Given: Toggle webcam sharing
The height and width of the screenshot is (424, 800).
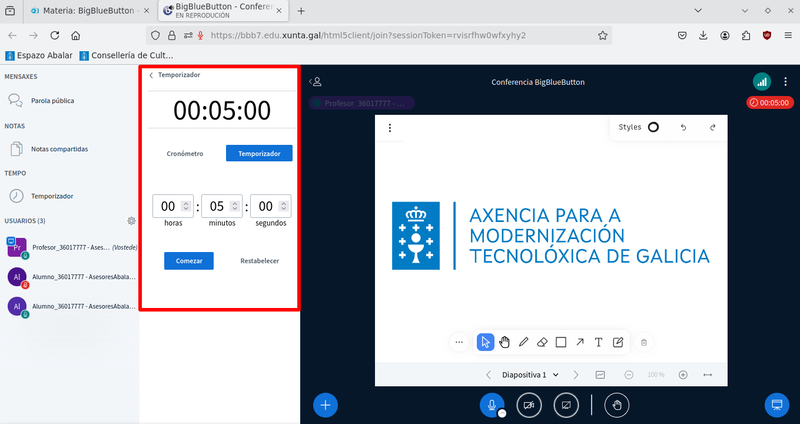Looking at the screenshot, I should coord(529,405).
